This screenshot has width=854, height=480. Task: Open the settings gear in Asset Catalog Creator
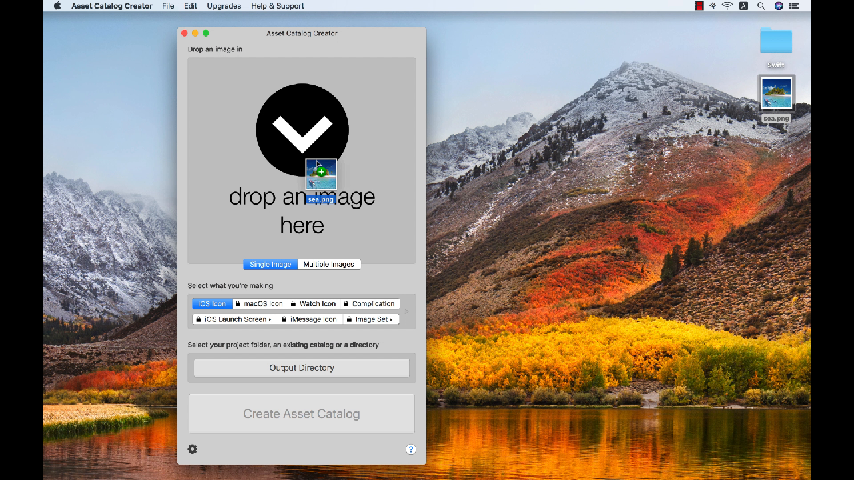192,449
